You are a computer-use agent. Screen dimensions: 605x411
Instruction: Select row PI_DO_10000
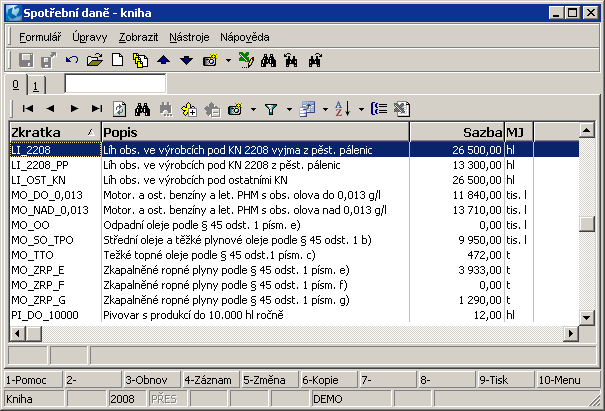294,315
